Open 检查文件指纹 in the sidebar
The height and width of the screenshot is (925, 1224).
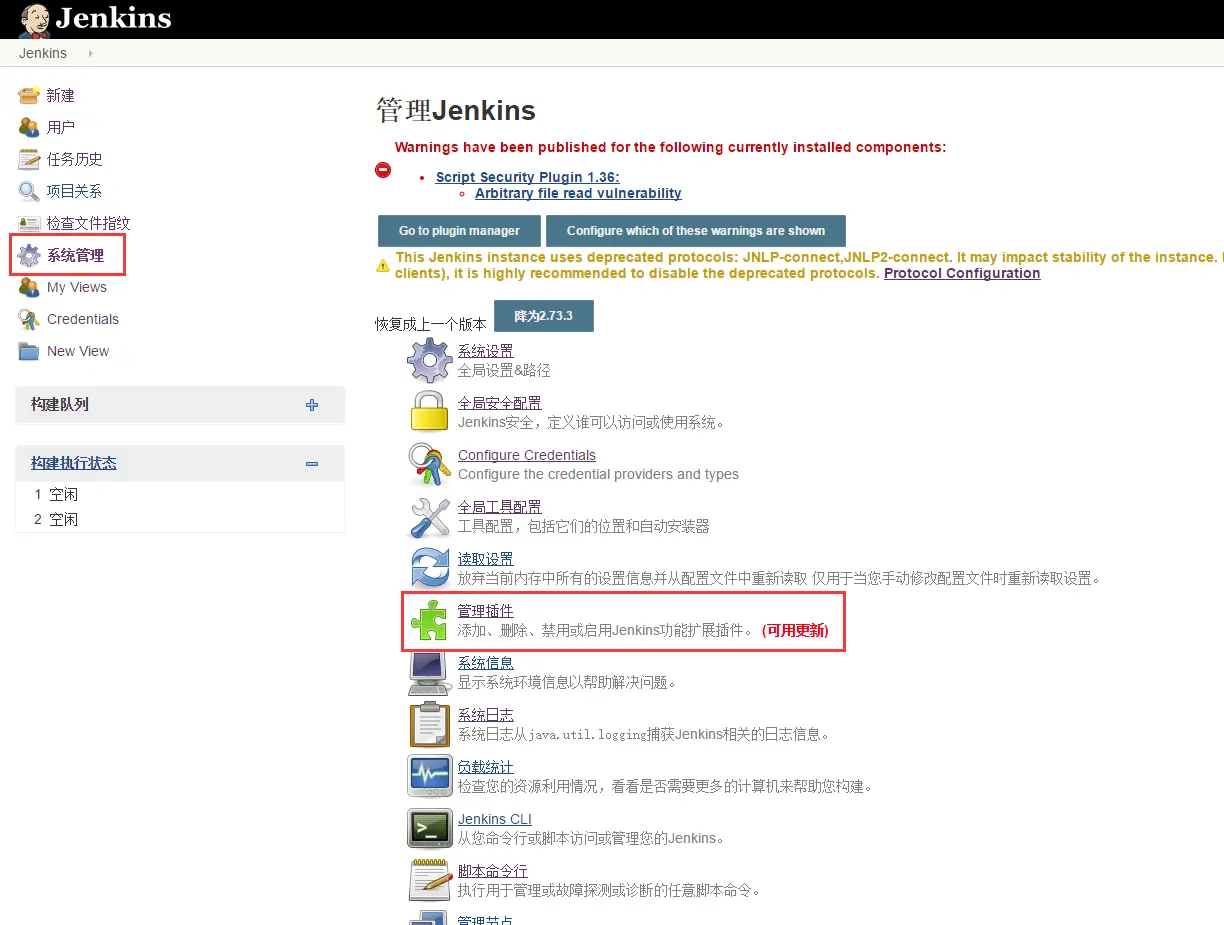(89, 223)
